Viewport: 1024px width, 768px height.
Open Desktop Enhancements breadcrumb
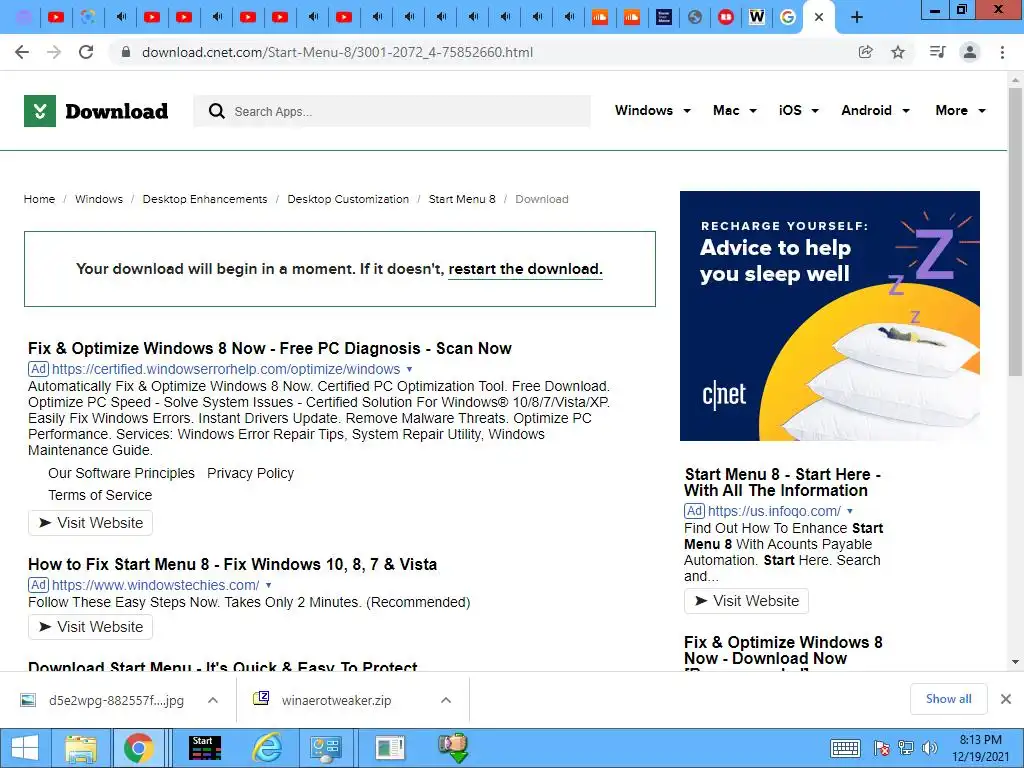point(205,199)
